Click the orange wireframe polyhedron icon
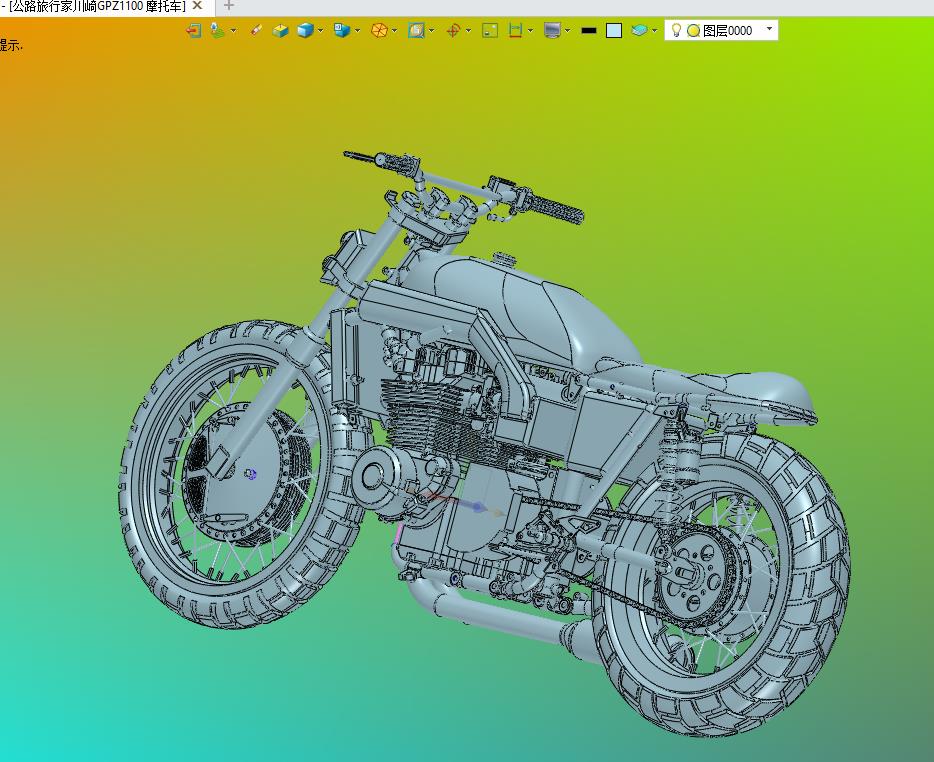Viewport: 934px width, 762px height. click(379, 30)
